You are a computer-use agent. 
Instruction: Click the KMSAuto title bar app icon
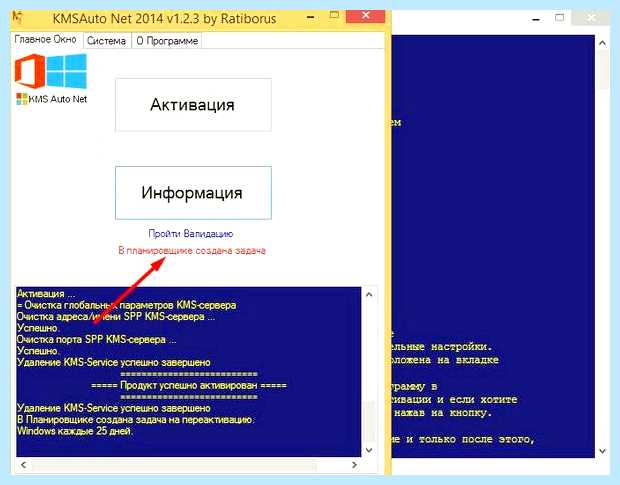[18, 17]
